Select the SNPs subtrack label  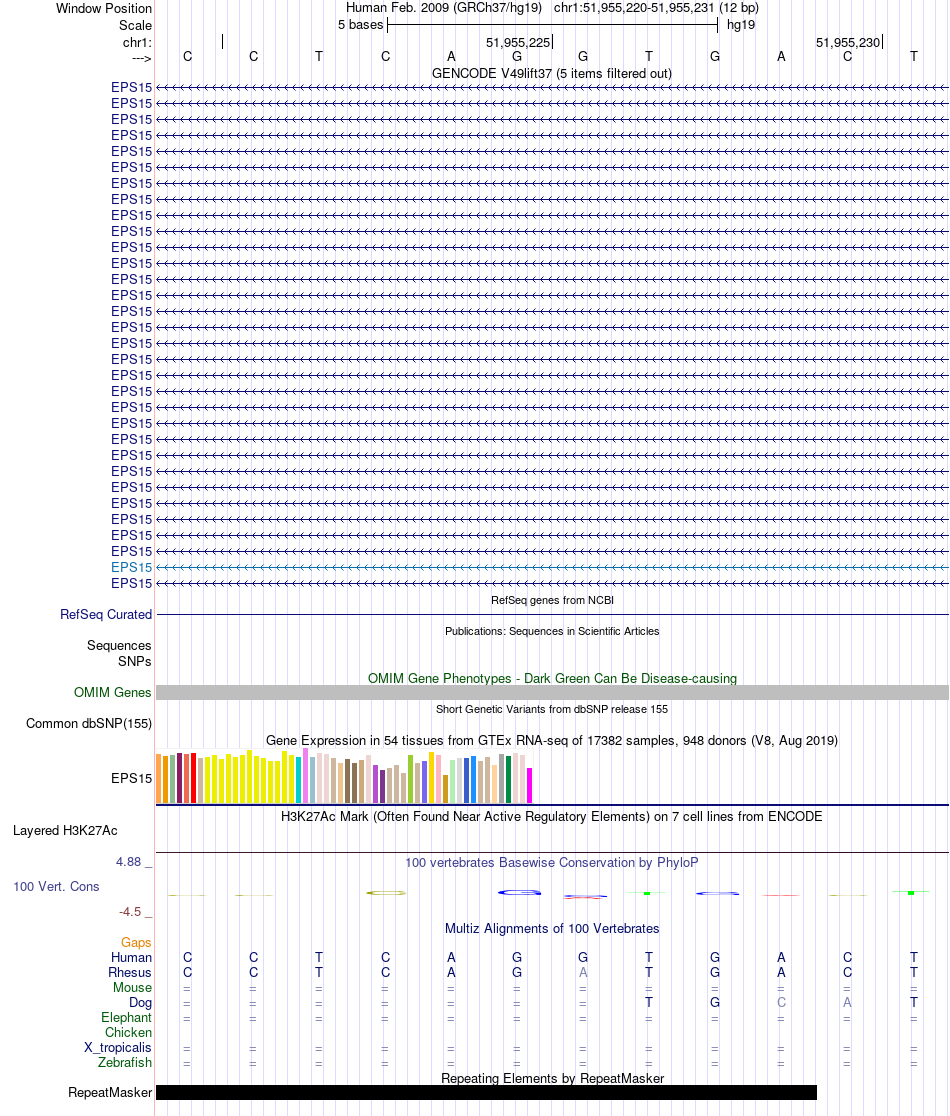point(134,661)
